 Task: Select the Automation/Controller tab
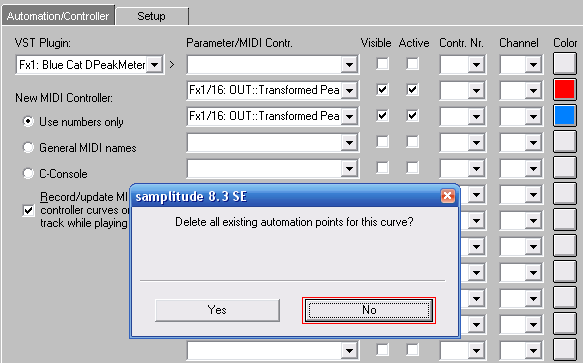click(58, 16)
